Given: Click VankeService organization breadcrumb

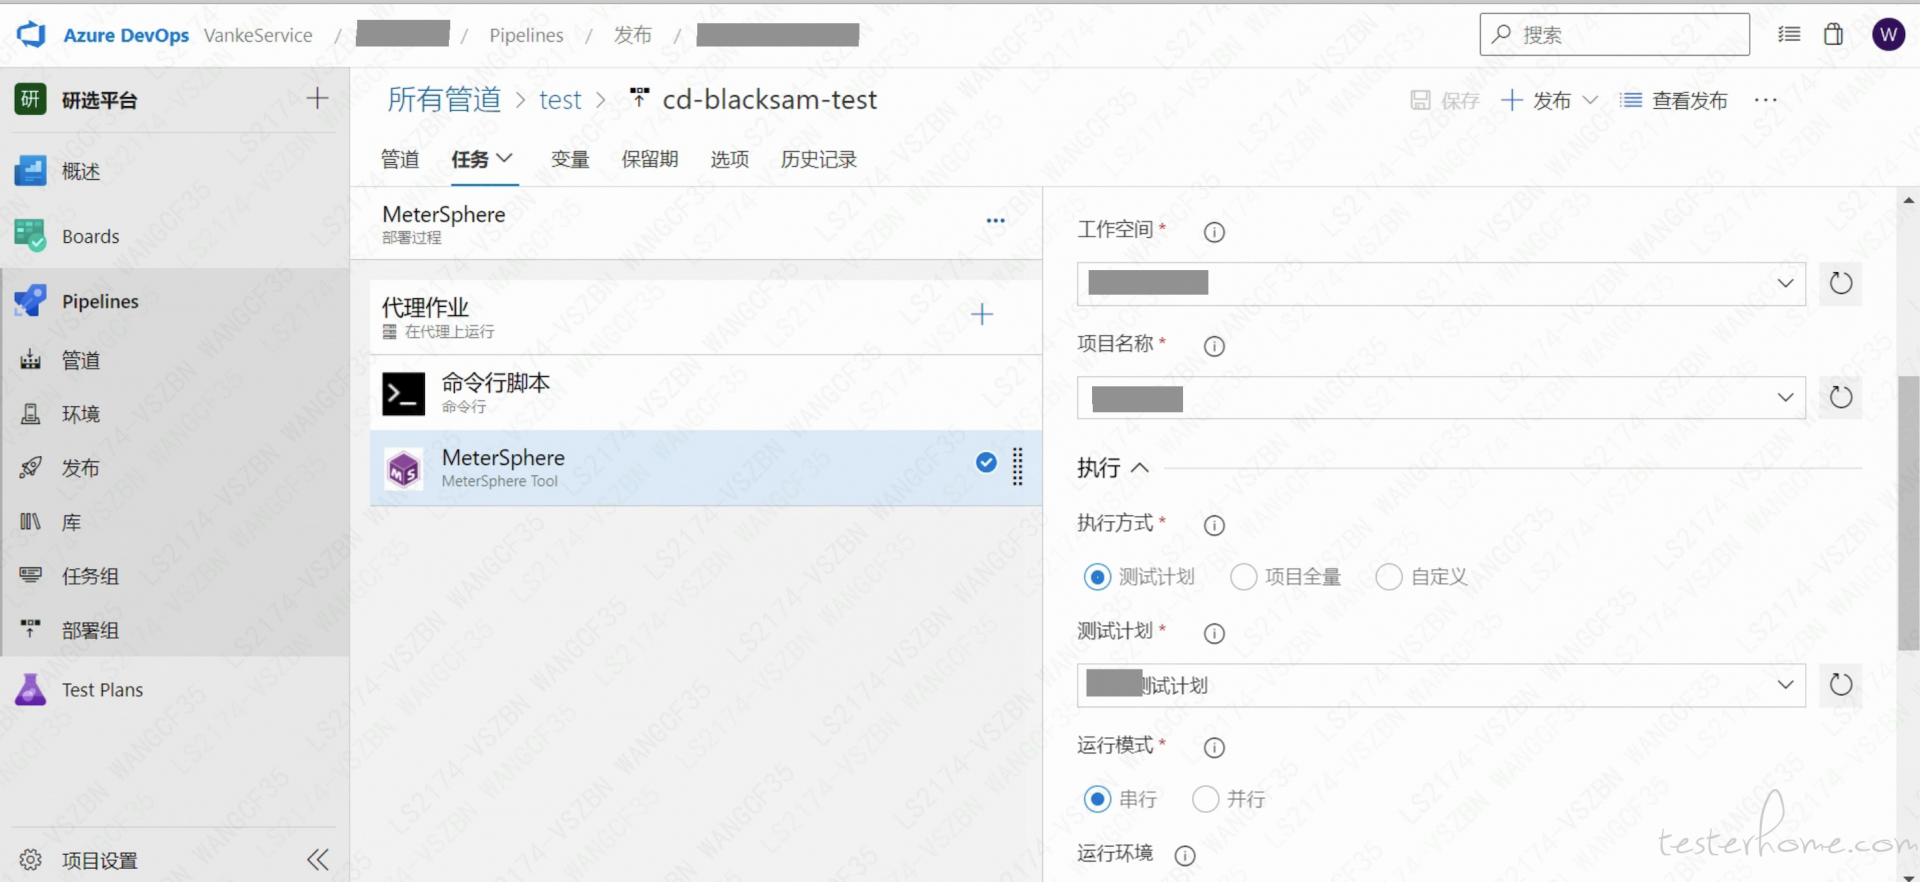Looking at the screenshot, I should point(258,35).
